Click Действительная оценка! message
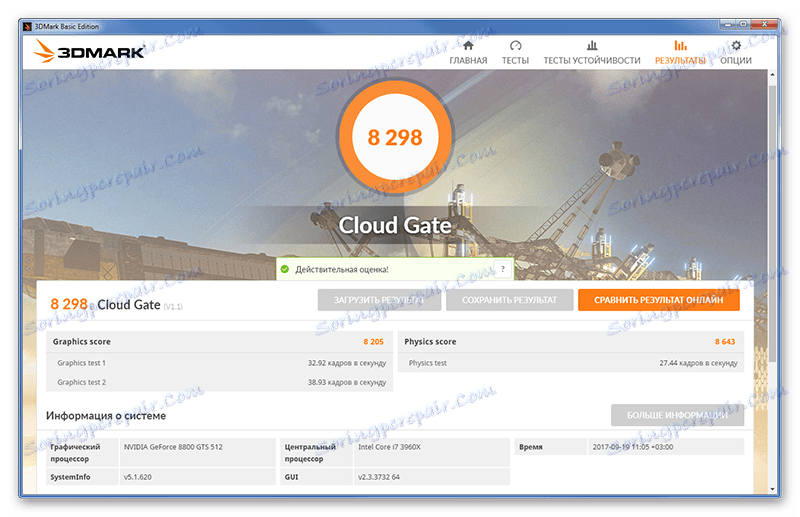Image resolution: width=800 pixels, height=517 pixels. click(x=342, y=269)
